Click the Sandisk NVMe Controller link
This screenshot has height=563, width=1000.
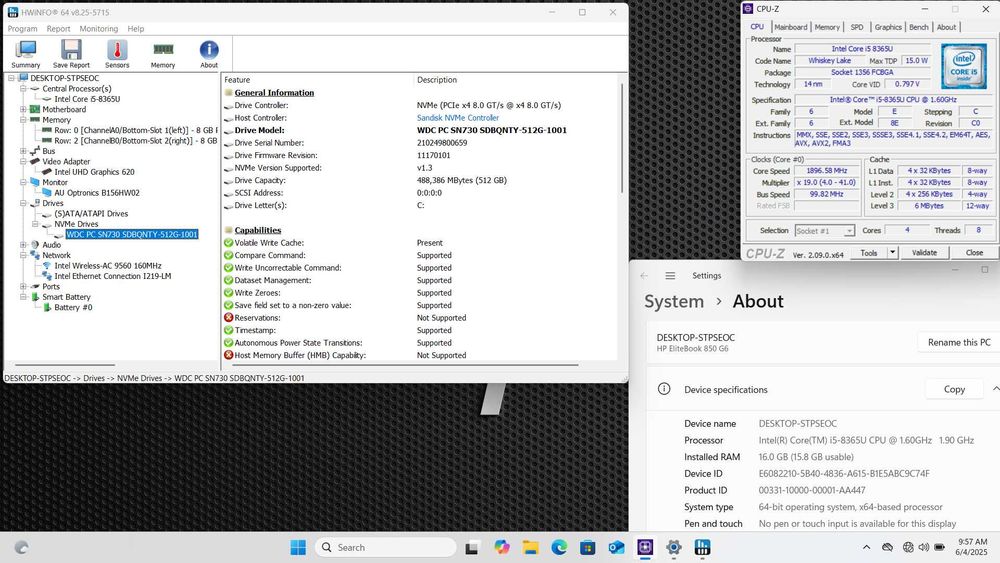(x=457, y=118)
